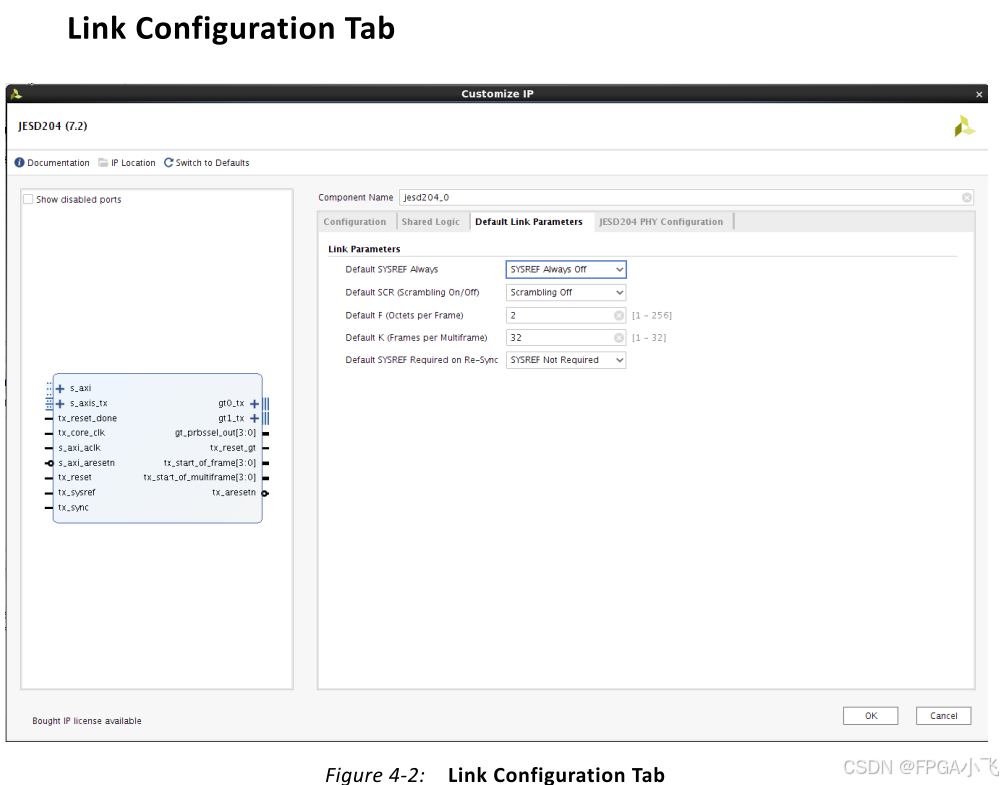Clear the Component Name field
The height and width of the screenshot is (785, 1003).
[967, 198]
